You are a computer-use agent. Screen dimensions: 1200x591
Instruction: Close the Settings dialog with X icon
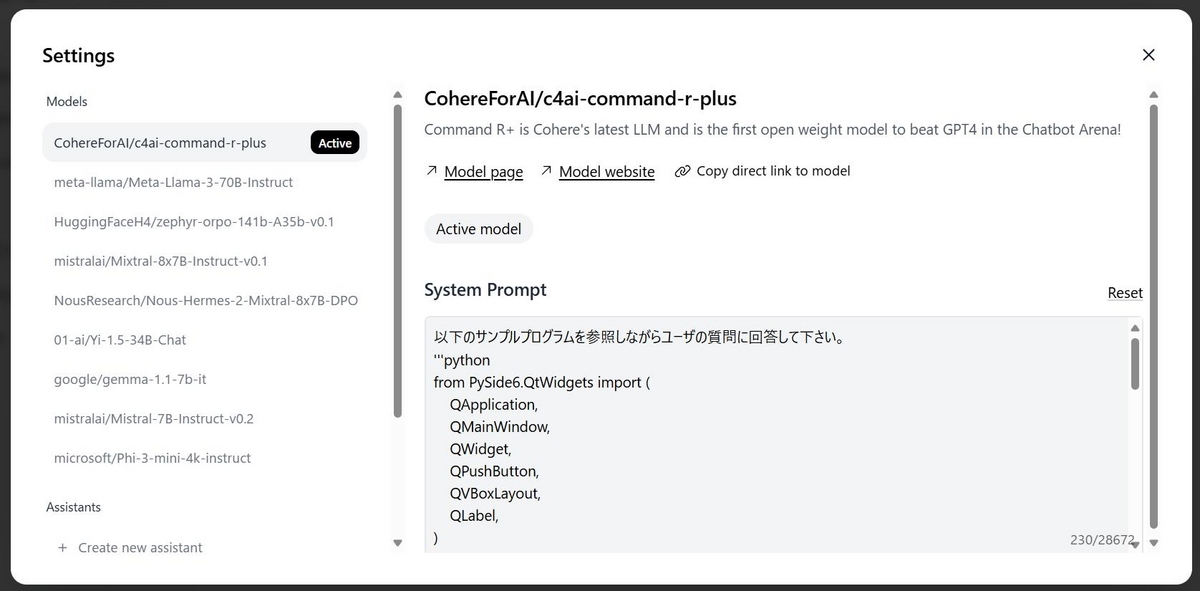1148,55
